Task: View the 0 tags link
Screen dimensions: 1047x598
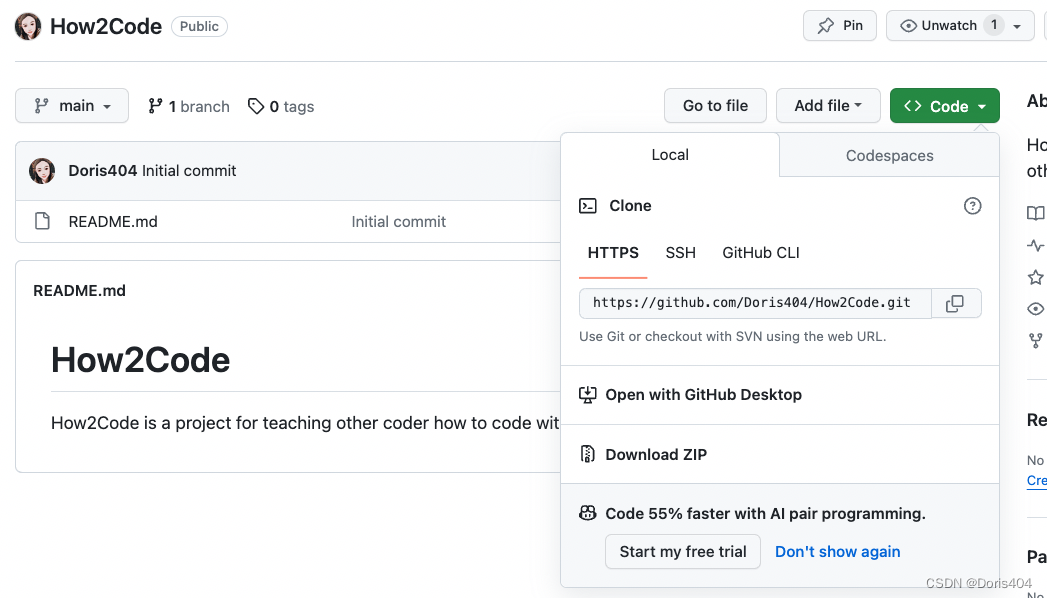Action: 281,106
